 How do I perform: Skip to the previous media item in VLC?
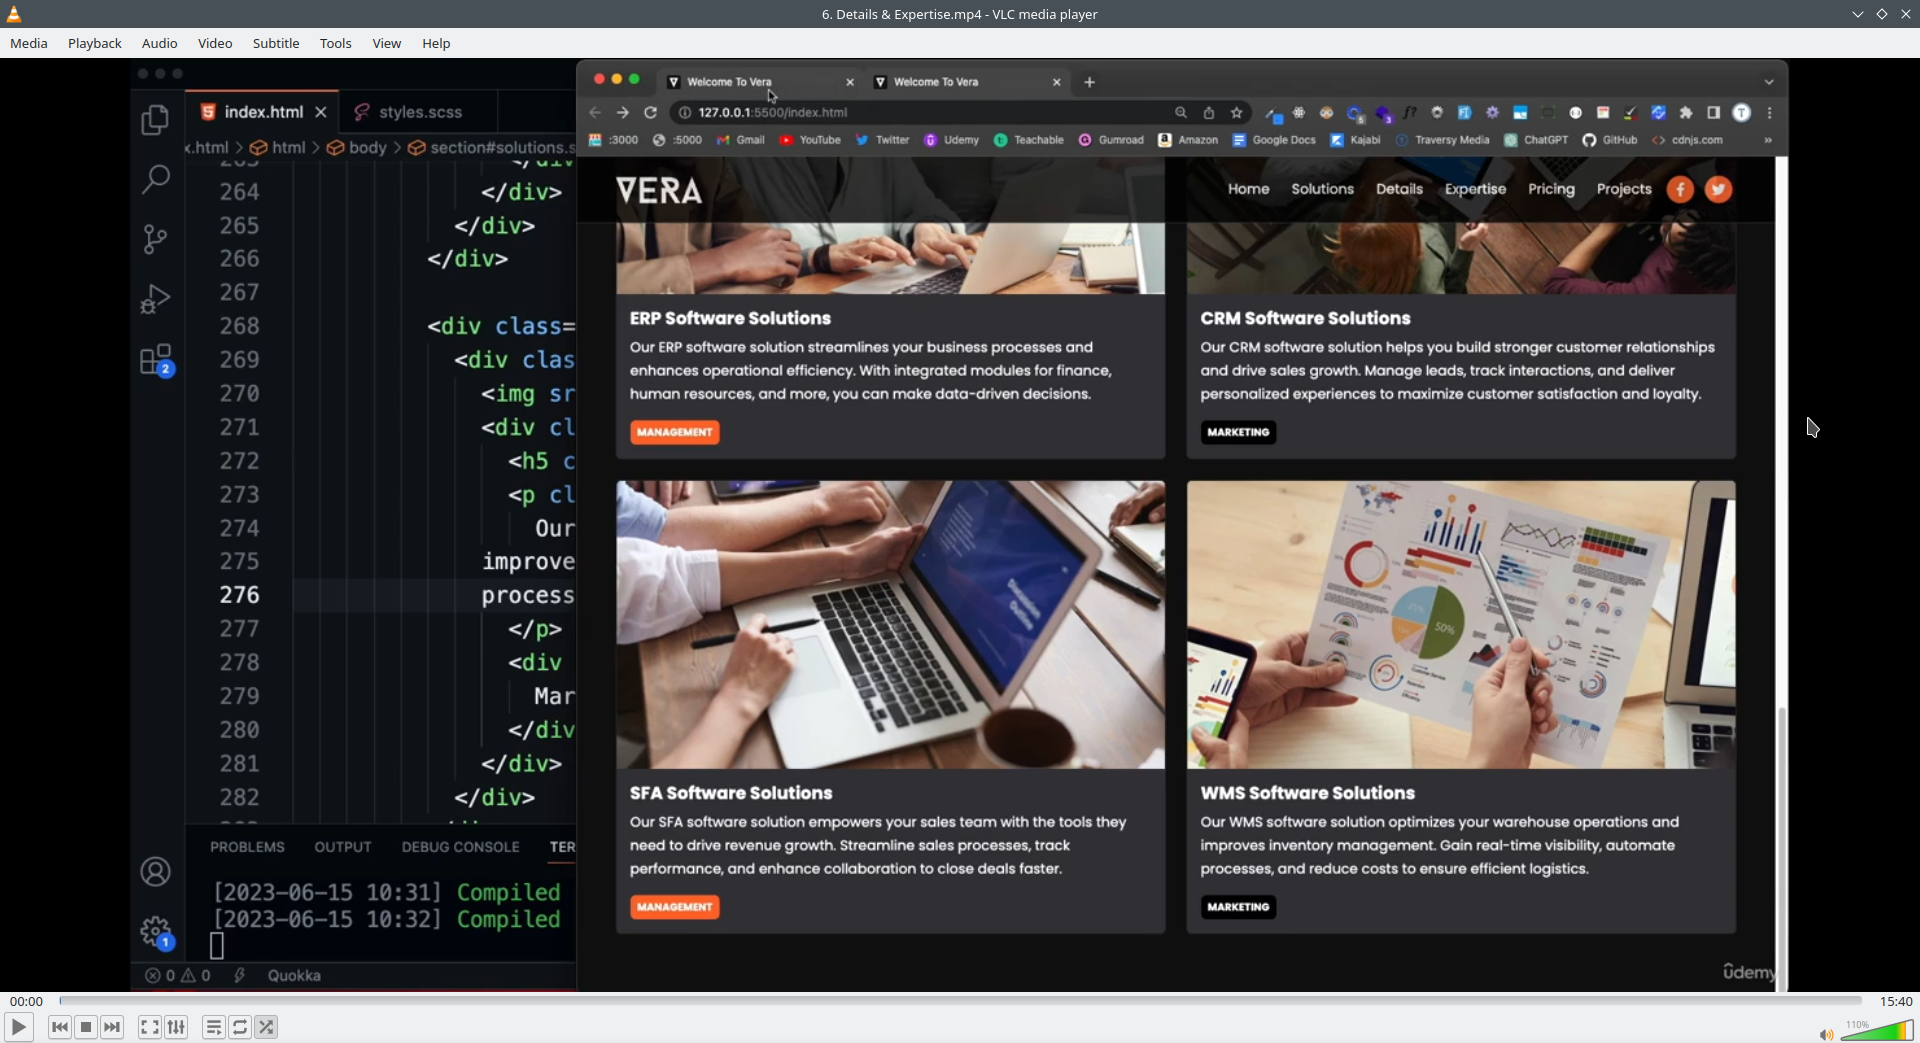pyautogui.click(x=60, y=1027)
